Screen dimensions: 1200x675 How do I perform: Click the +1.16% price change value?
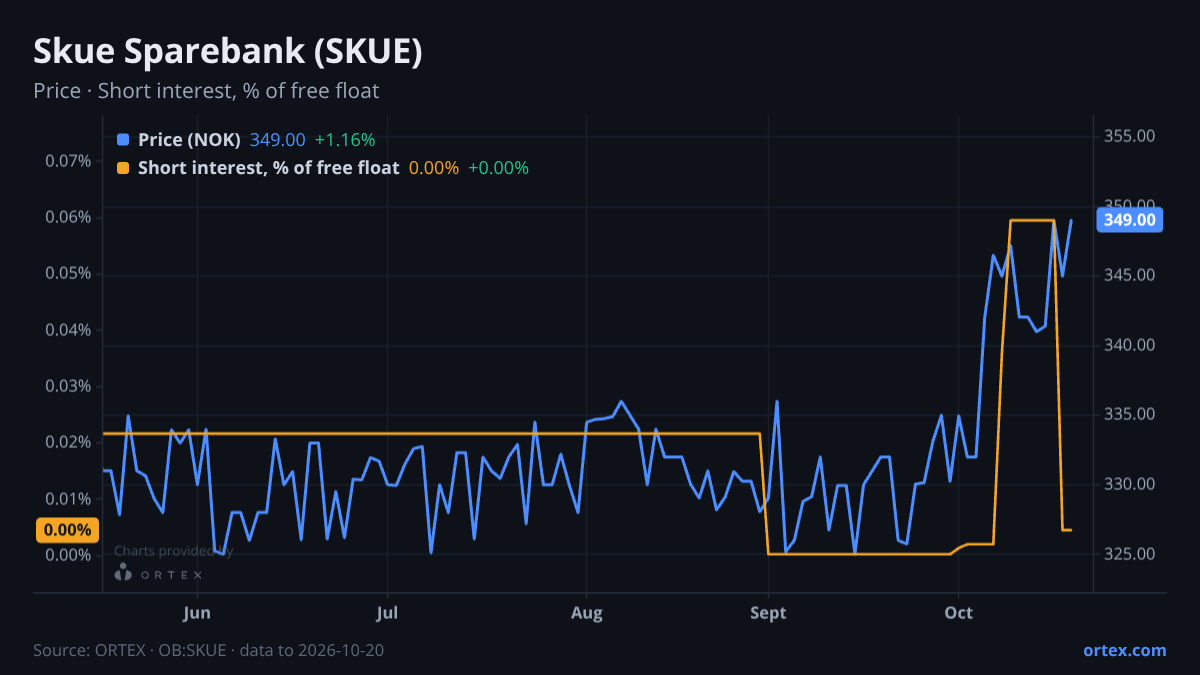pyautogui.click(x=345, y=140)
